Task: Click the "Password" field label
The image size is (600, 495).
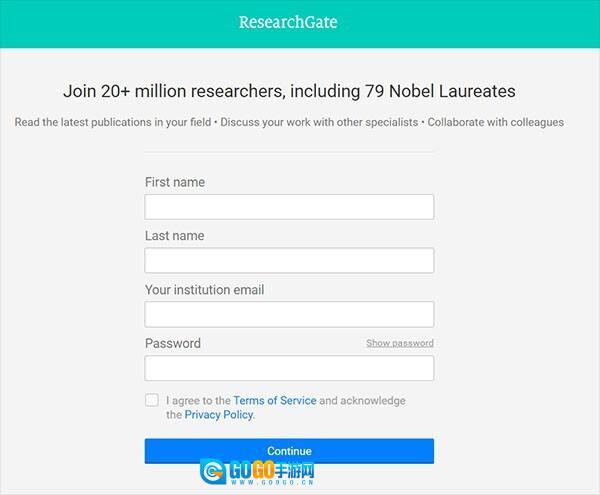Action: pyautogui.click(x=173, y=343)
